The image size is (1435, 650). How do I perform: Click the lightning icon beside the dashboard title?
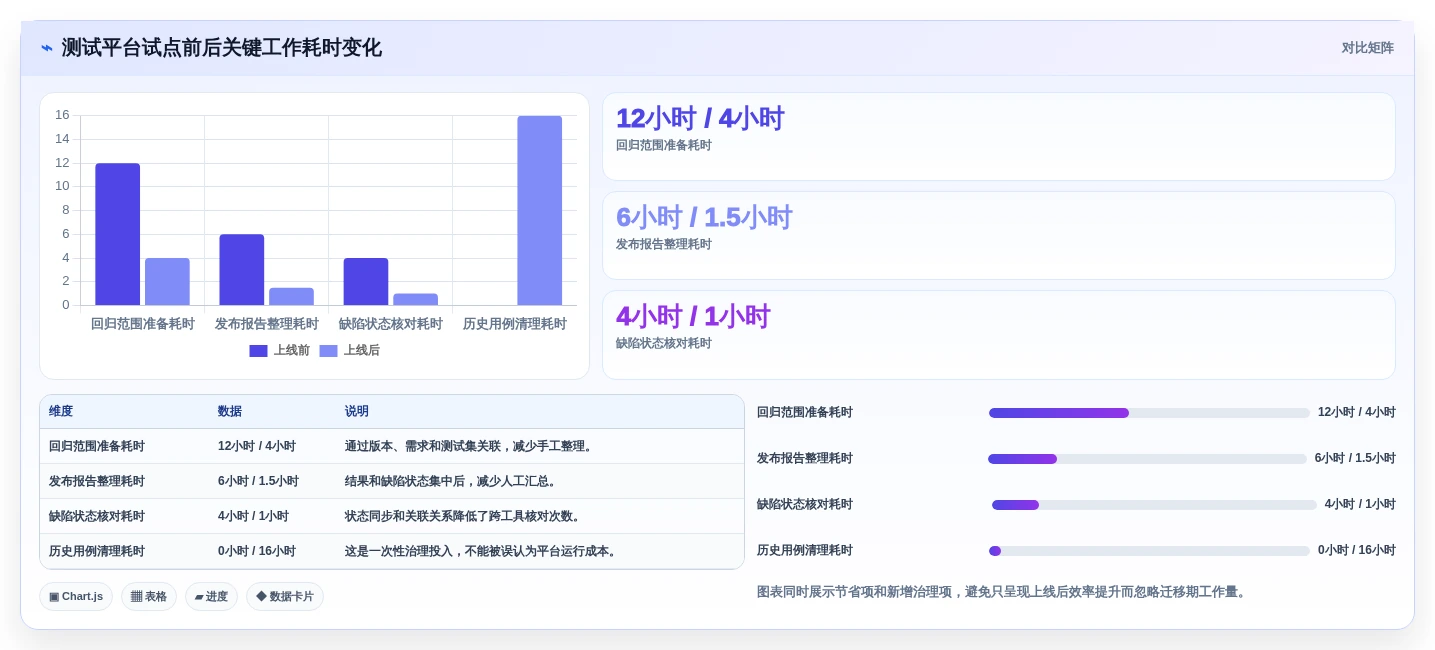(47, 48)
